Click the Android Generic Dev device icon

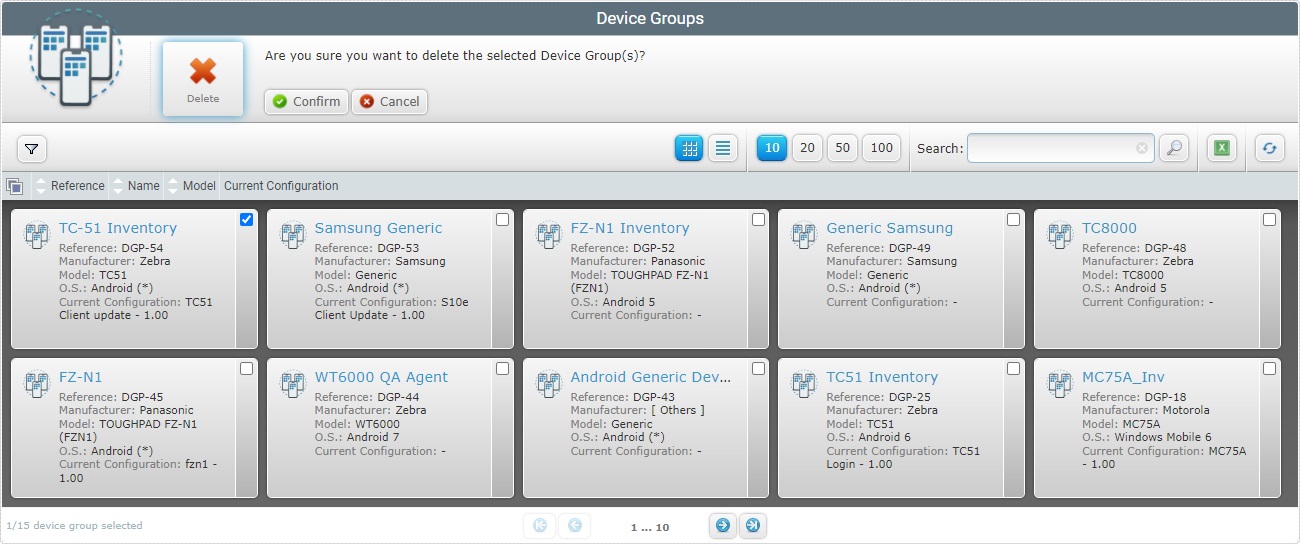coord(549,384)
